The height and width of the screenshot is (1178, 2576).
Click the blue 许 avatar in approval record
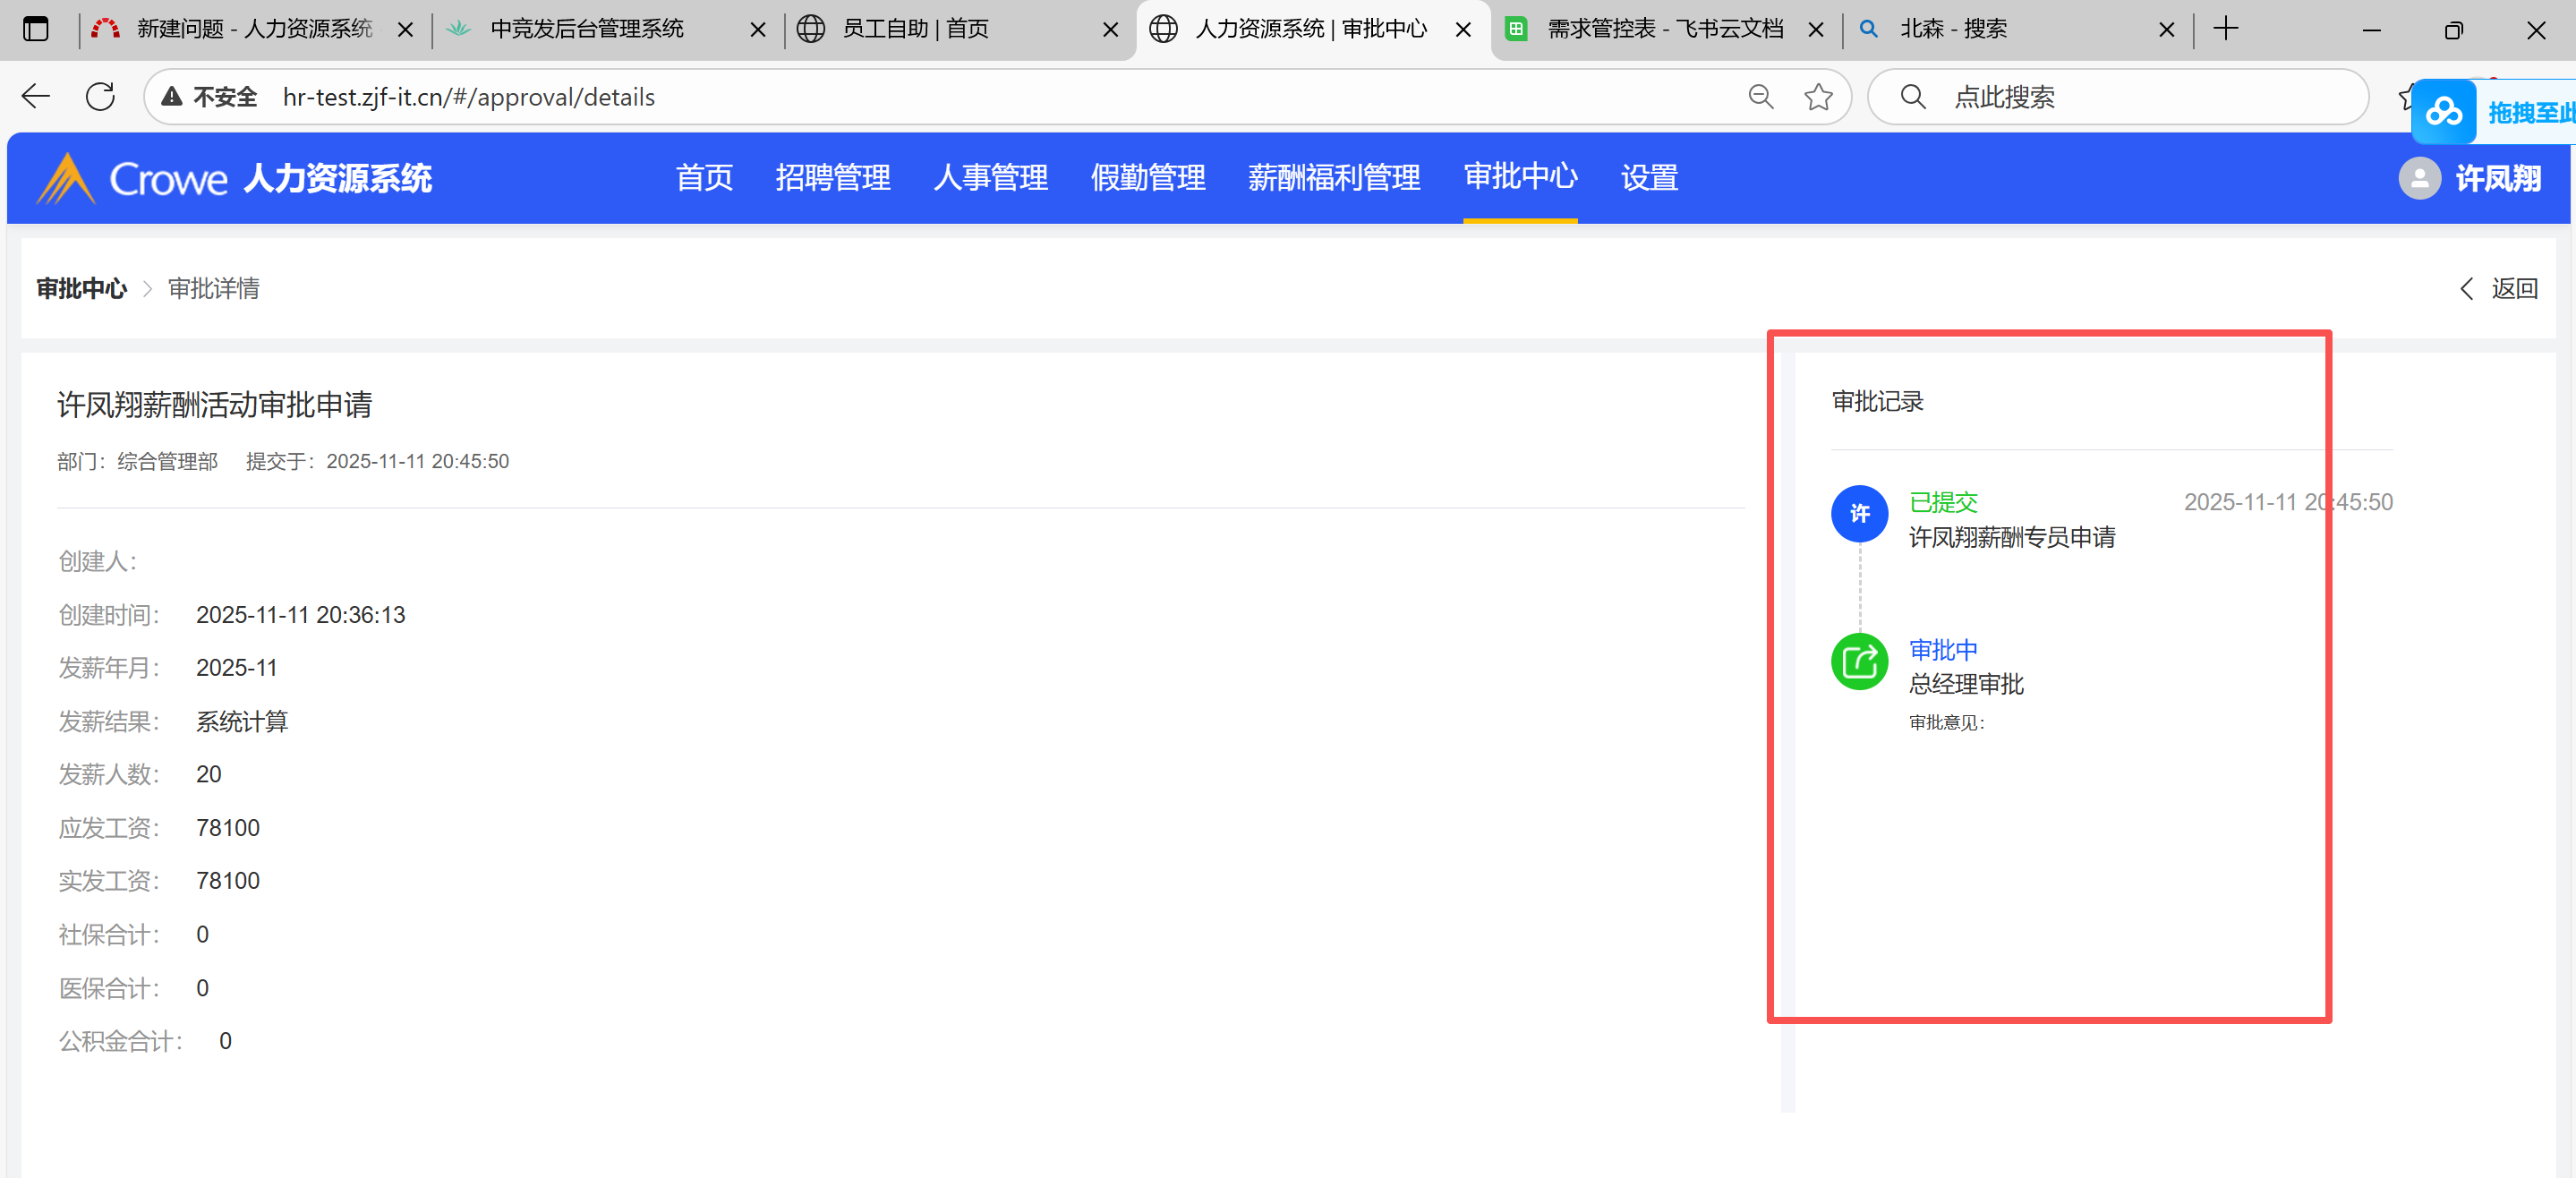click(x=1859, y=514)
